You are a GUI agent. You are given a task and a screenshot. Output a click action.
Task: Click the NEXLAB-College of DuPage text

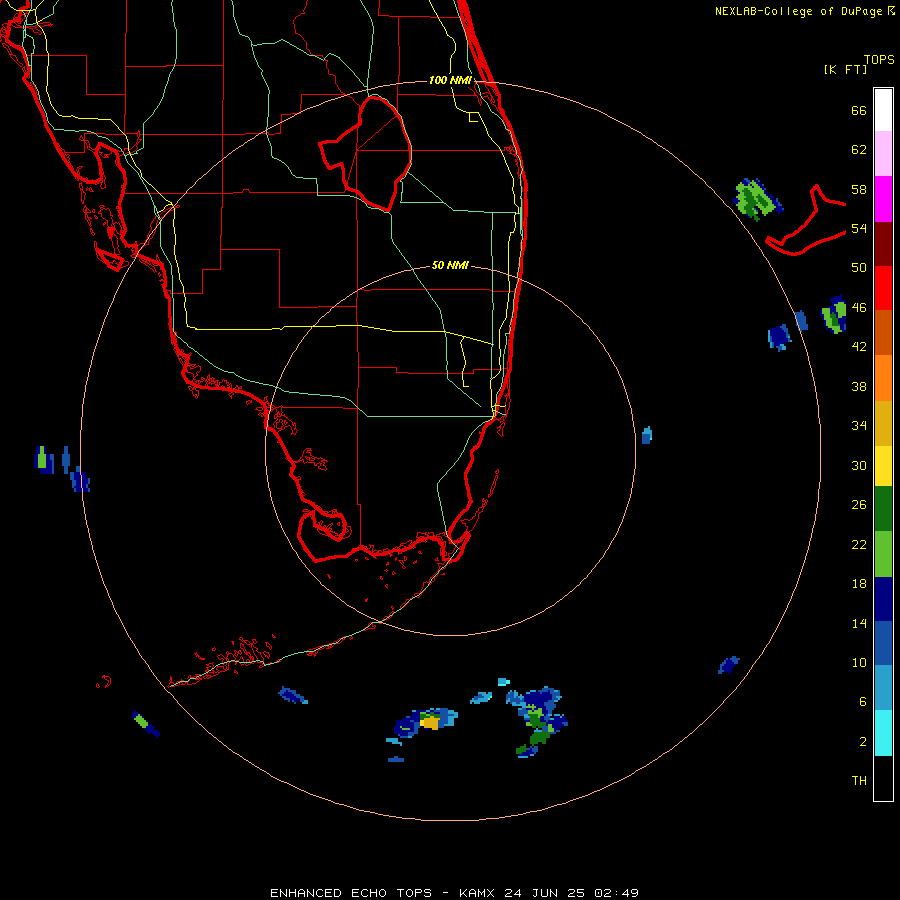pyautogui.click(x=800, y=11)
